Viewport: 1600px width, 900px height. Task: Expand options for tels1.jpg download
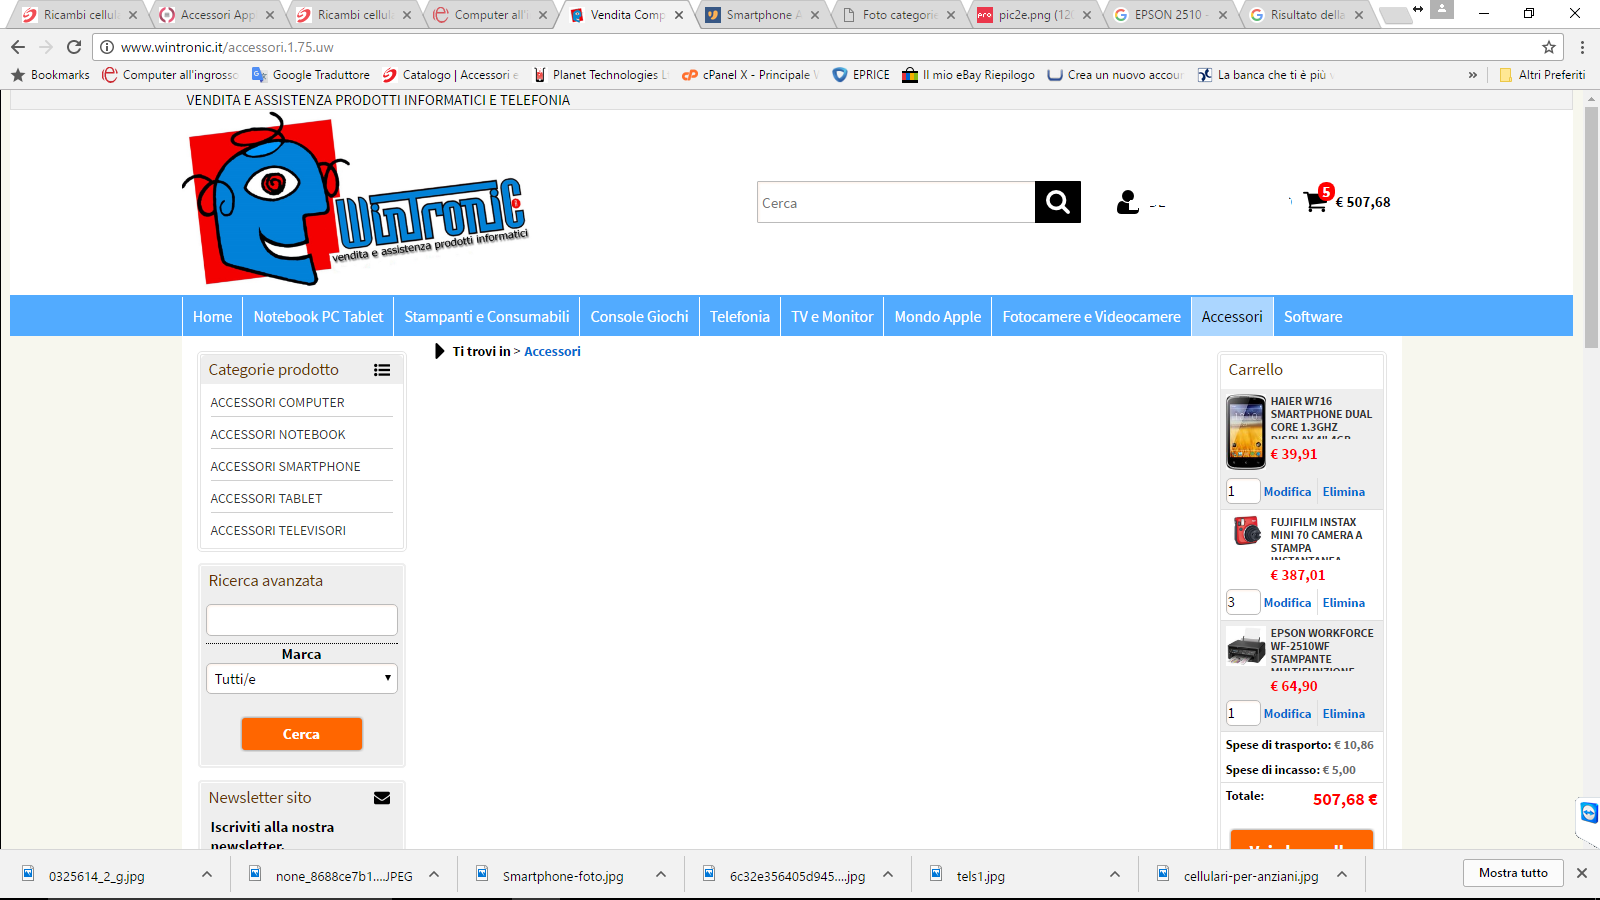click(1115, 874)
